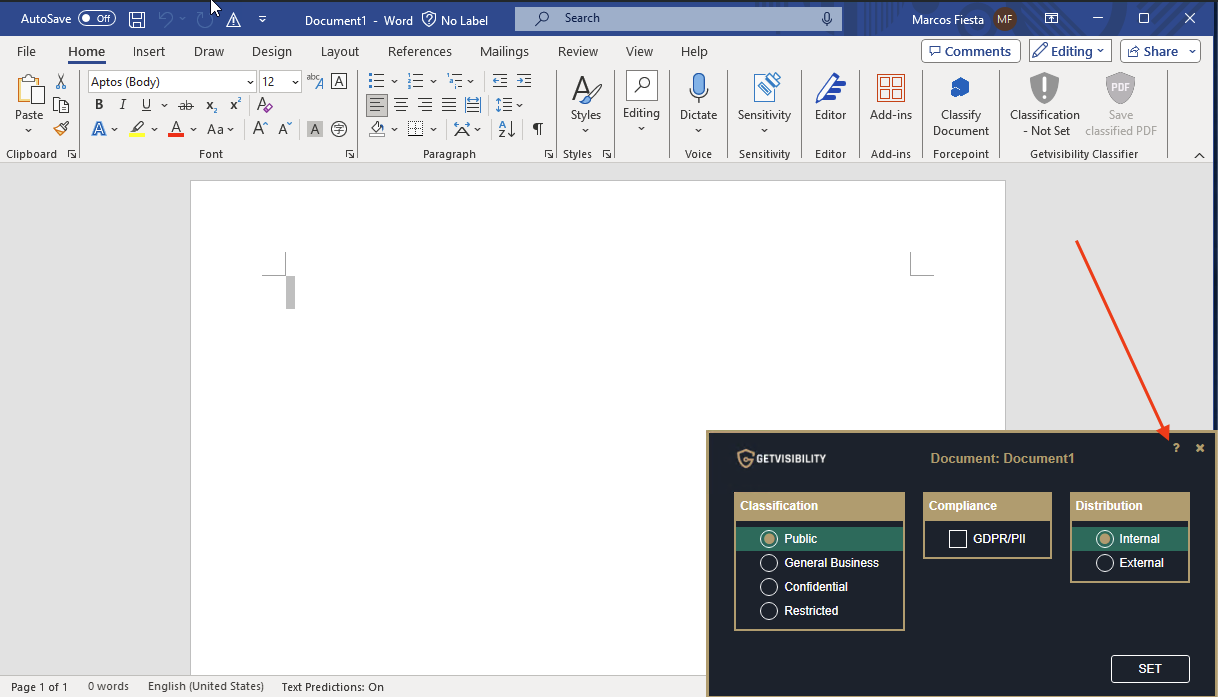Select the Confidential classification option
This screenshot has width=1218, height=697.
769,586
